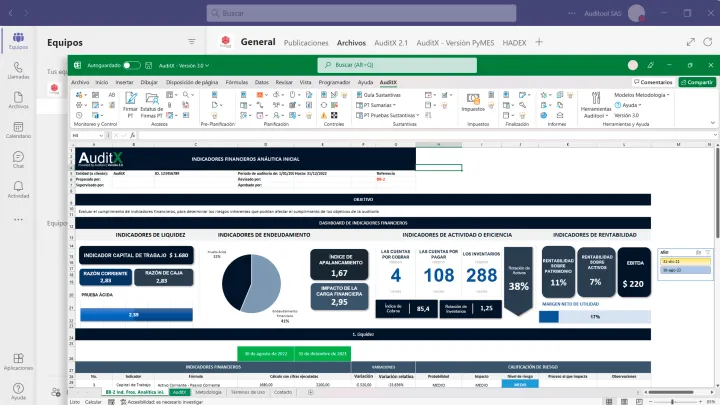Open the PT Pruebas Sustantivas dropdown
This screenshot has width=720, height=405.
coord(388,115)
